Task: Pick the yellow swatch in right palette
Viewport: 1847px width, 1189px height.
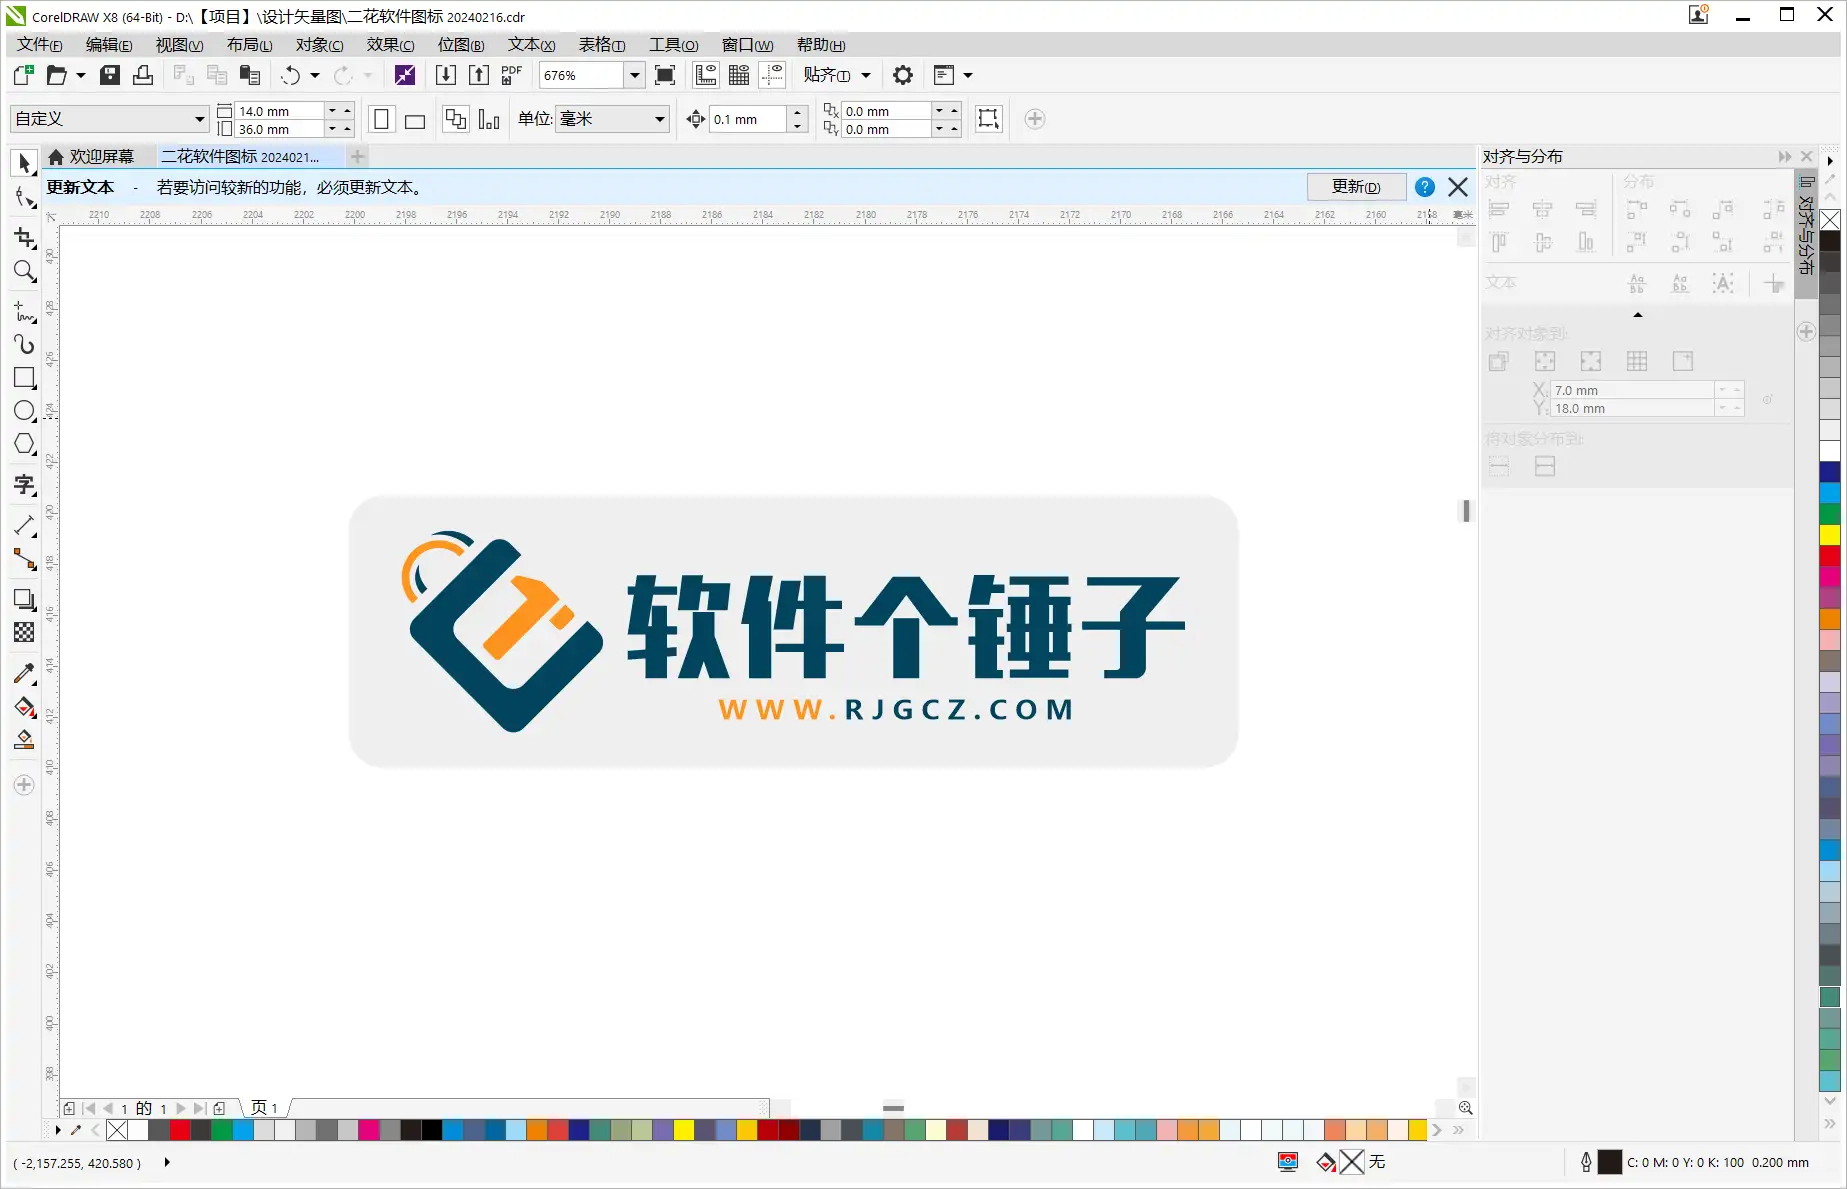Action: coord(1830,535)
